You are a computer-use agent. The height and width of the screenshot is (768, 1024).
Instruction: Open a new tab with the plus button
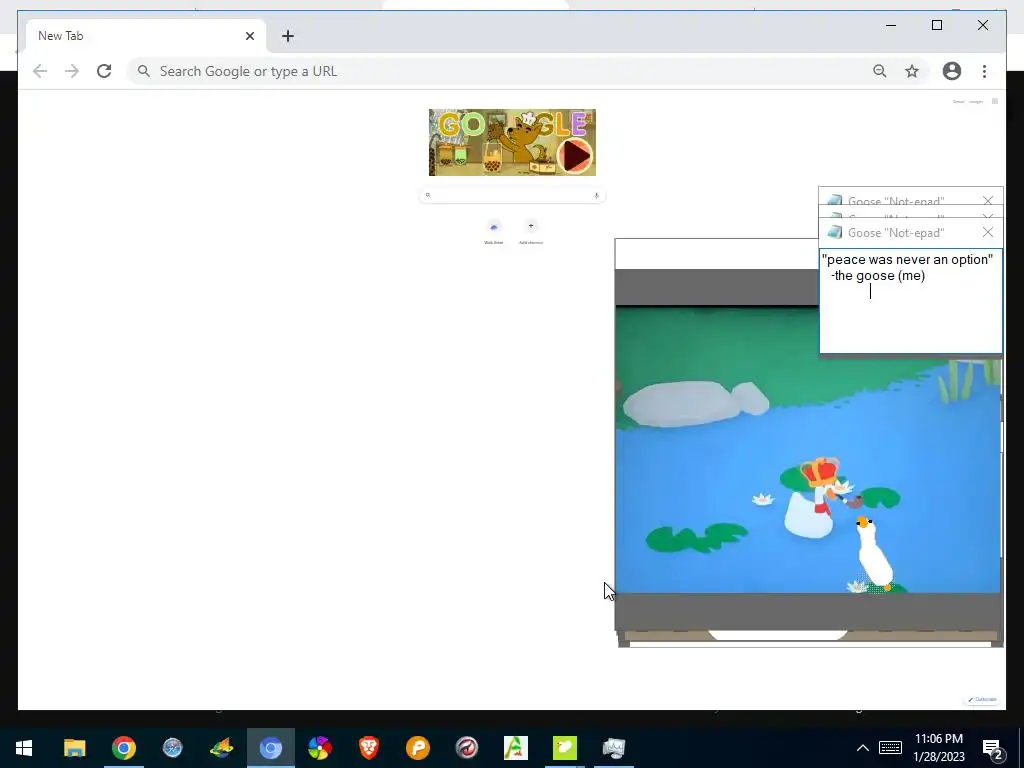288,36
